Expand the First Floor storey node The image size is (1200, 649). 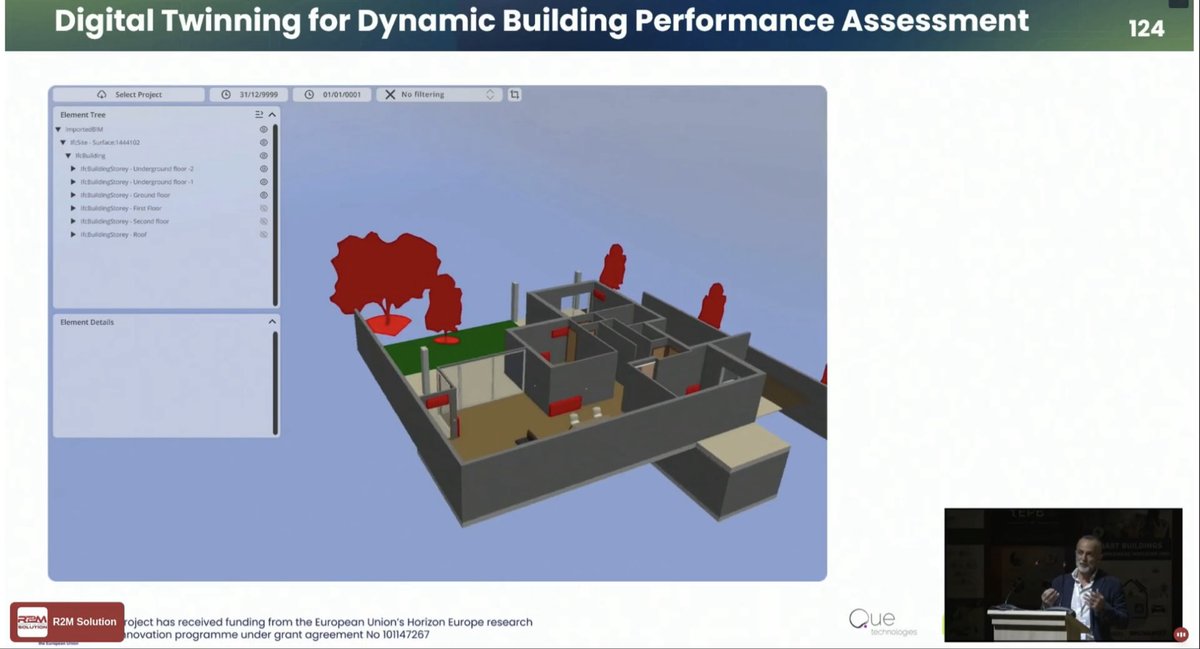click(73, 208)
